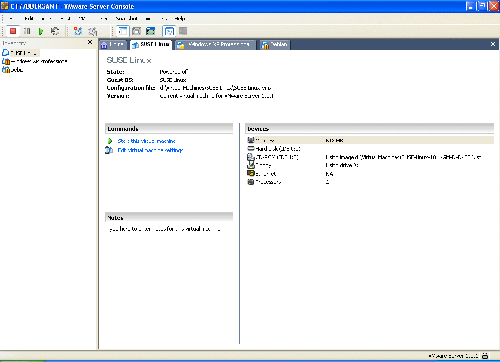
Task: Close the current tab with the X
Action: (493, 44)
